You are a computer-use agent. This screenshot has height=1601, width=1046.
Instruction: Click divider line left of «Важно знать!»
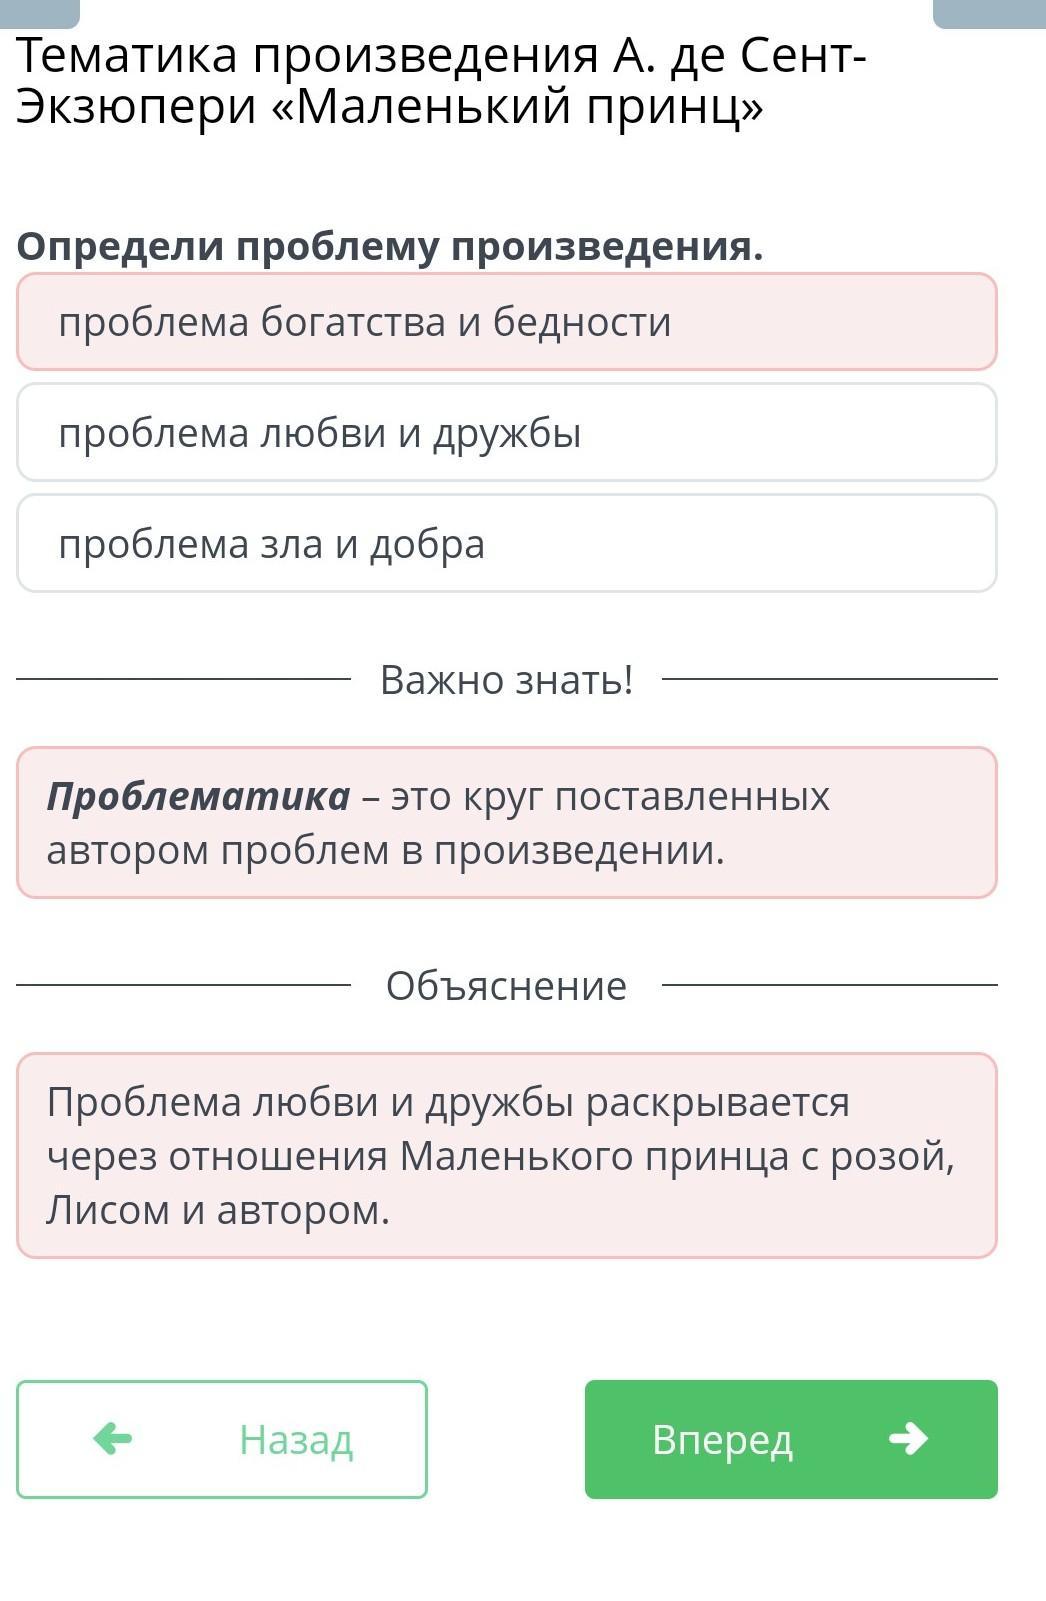pyautogui.click(x=183, y=680)
